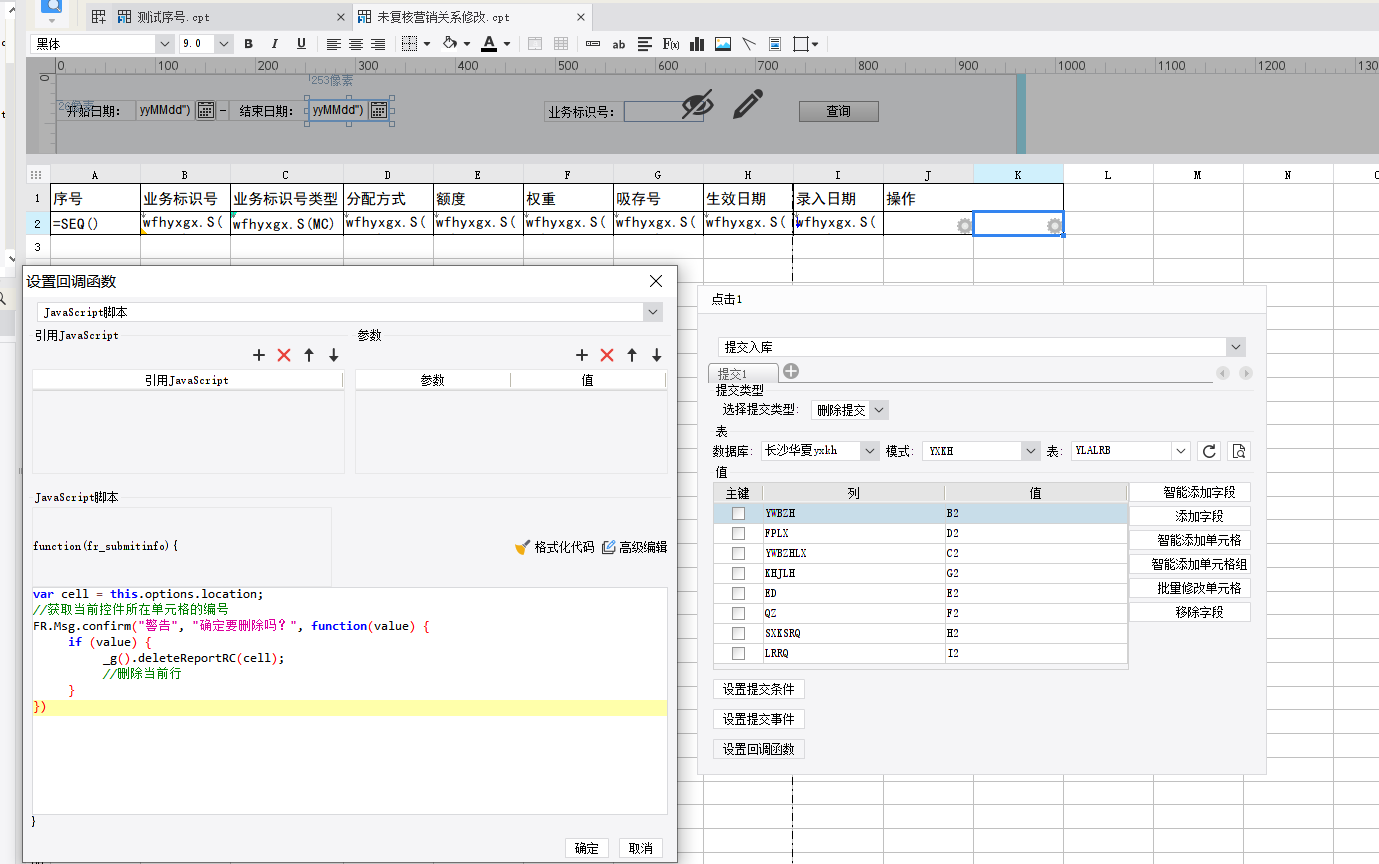Apply cell border style icon

(x=410, y=44)
